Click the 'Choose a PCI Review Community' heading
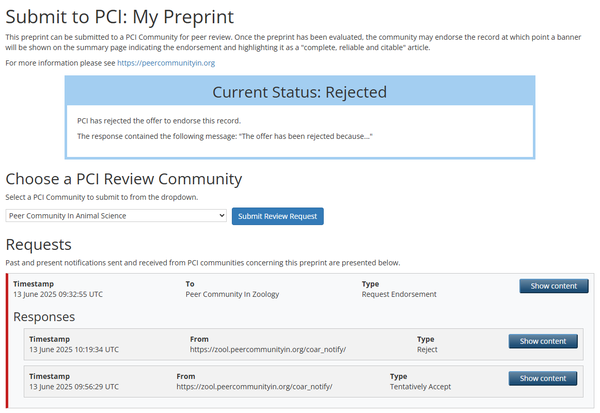The image size is (600, 413). 123,179
